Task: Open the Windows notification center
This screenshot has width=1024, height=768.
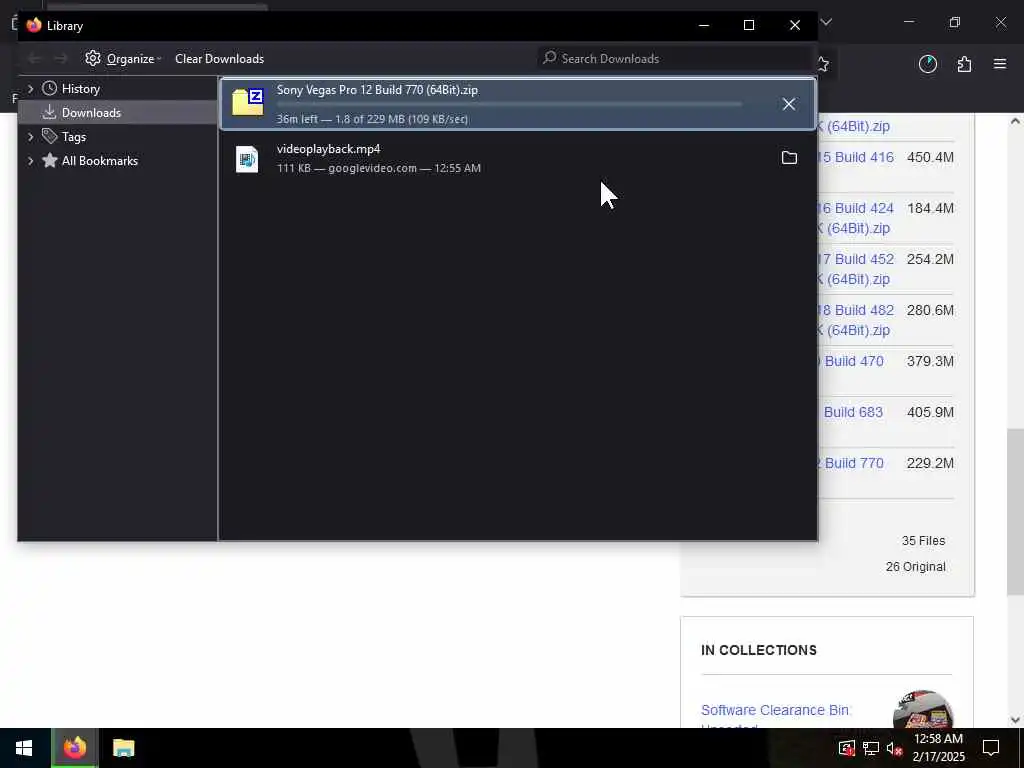Action: (x=991, y=748)
